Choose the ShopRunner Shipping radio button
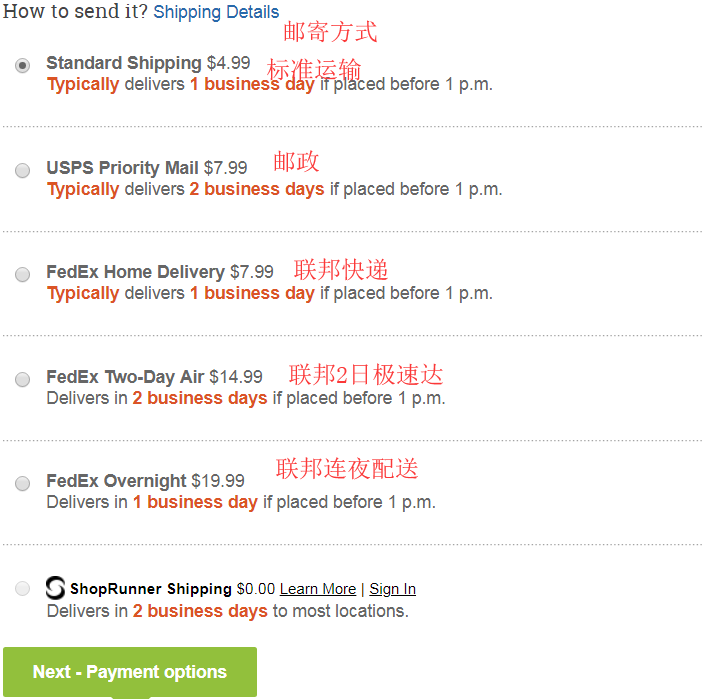 (x=23, y=588)
